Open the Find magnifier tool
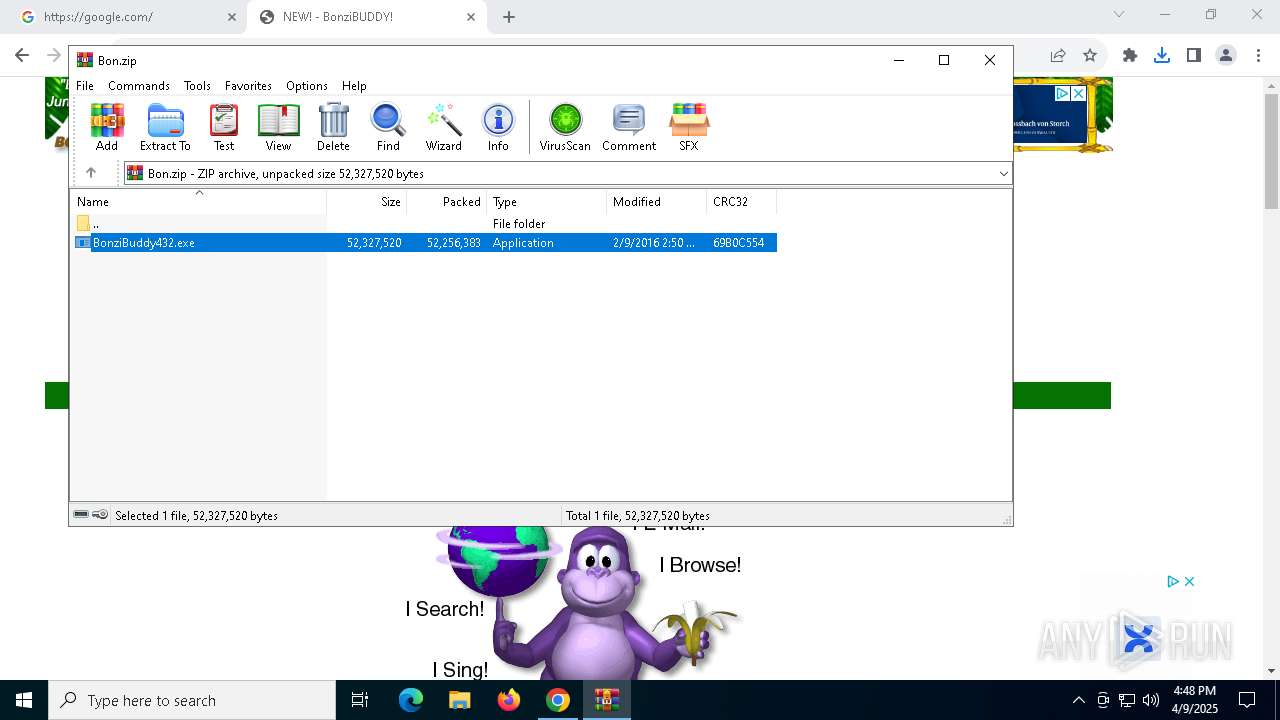The height and width of the screenshot is (720, 1280). pos(388,127)
